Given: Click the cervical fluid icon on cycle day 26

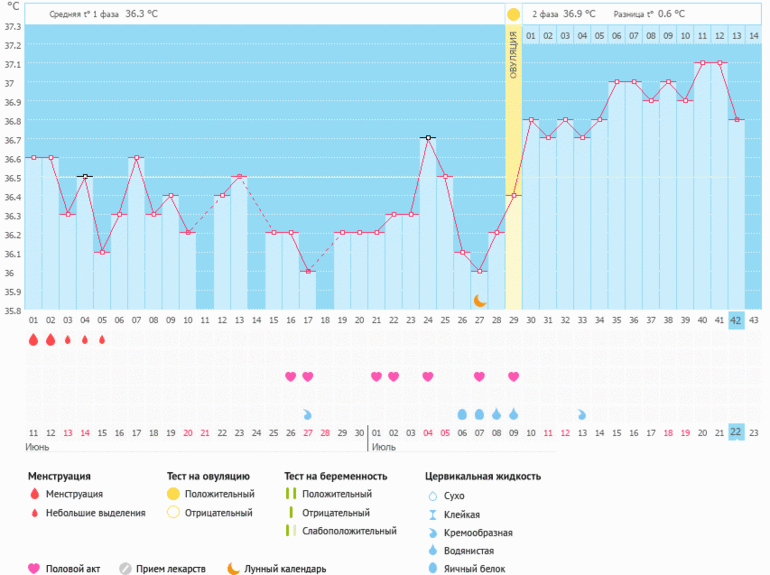Looking at the screenshot, I should tap(462, 414).
